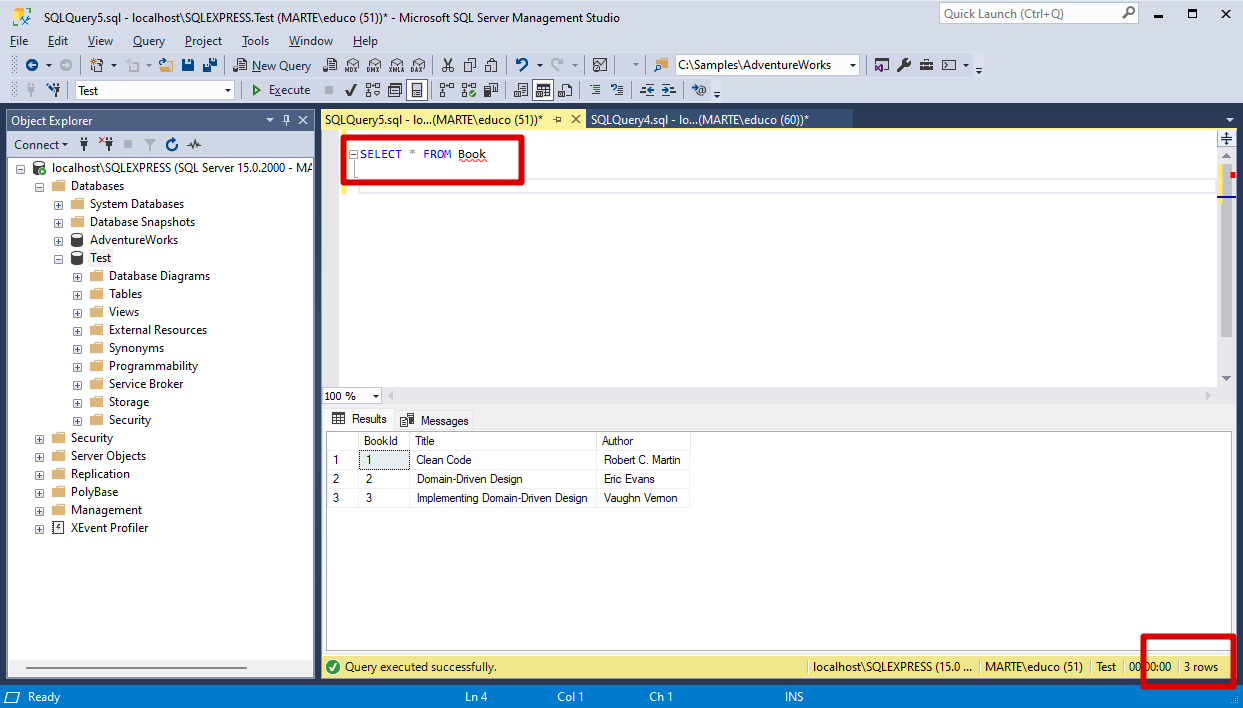The height and width of the screenshot is (708, 1243).
Task: Open the Toolbox briefcase icon
Action: [x=926, y=65]
